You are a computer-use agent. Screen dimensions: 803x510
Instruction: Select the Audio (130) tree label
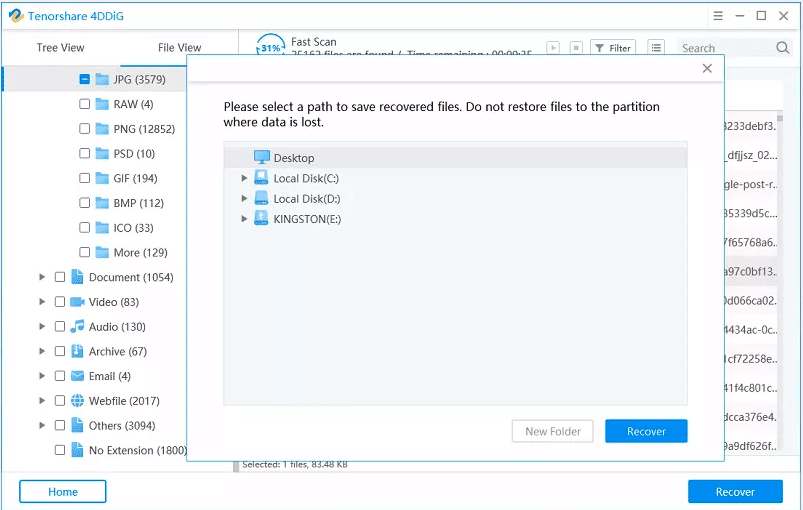(117, 326)
